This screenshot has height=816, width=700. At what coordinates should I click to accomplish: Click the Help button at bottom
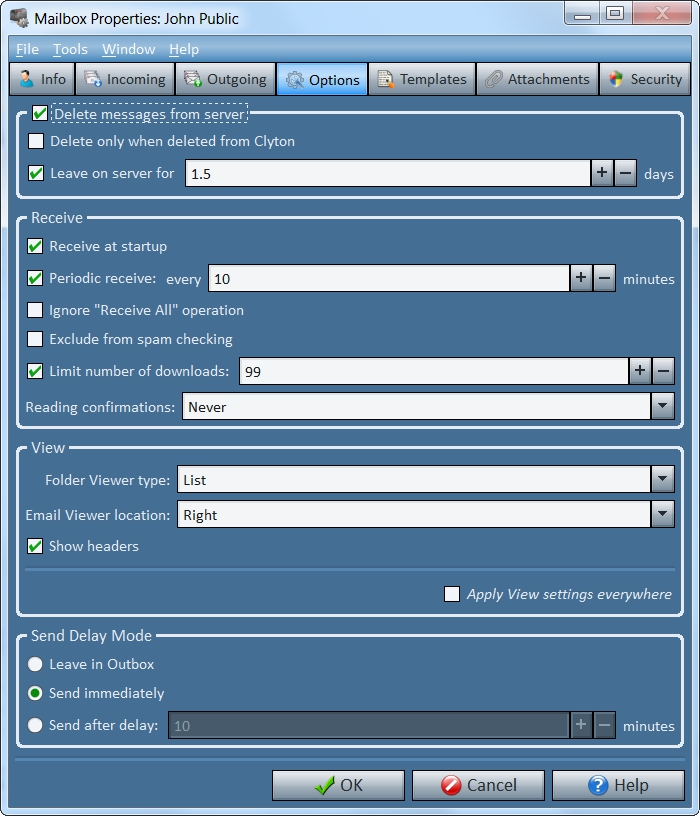pyautogui.click(x=618, y=785)
